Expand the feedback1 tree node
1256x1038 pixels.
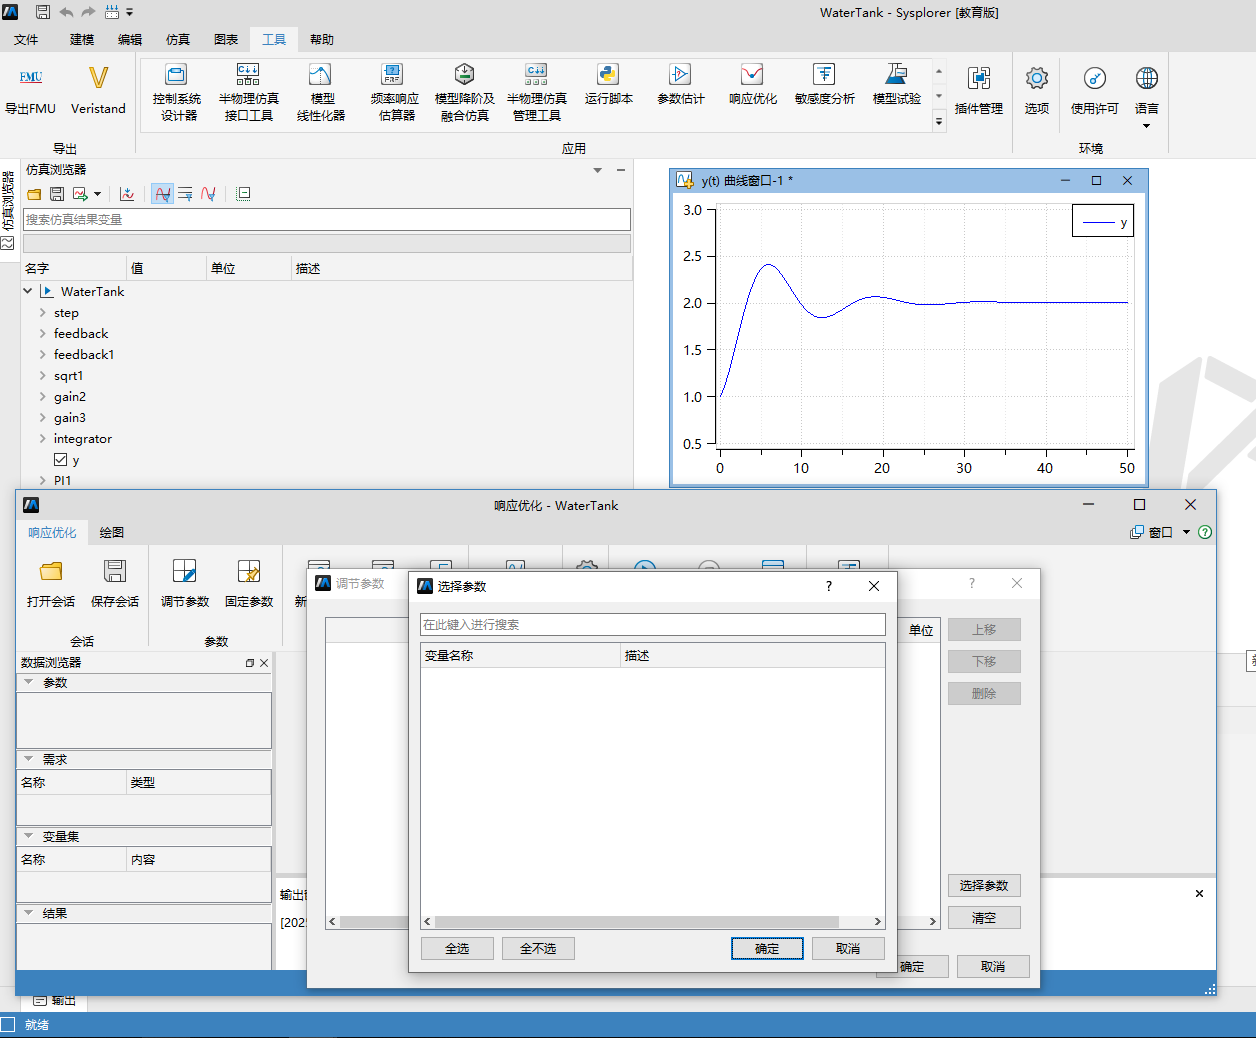(42, 355)
